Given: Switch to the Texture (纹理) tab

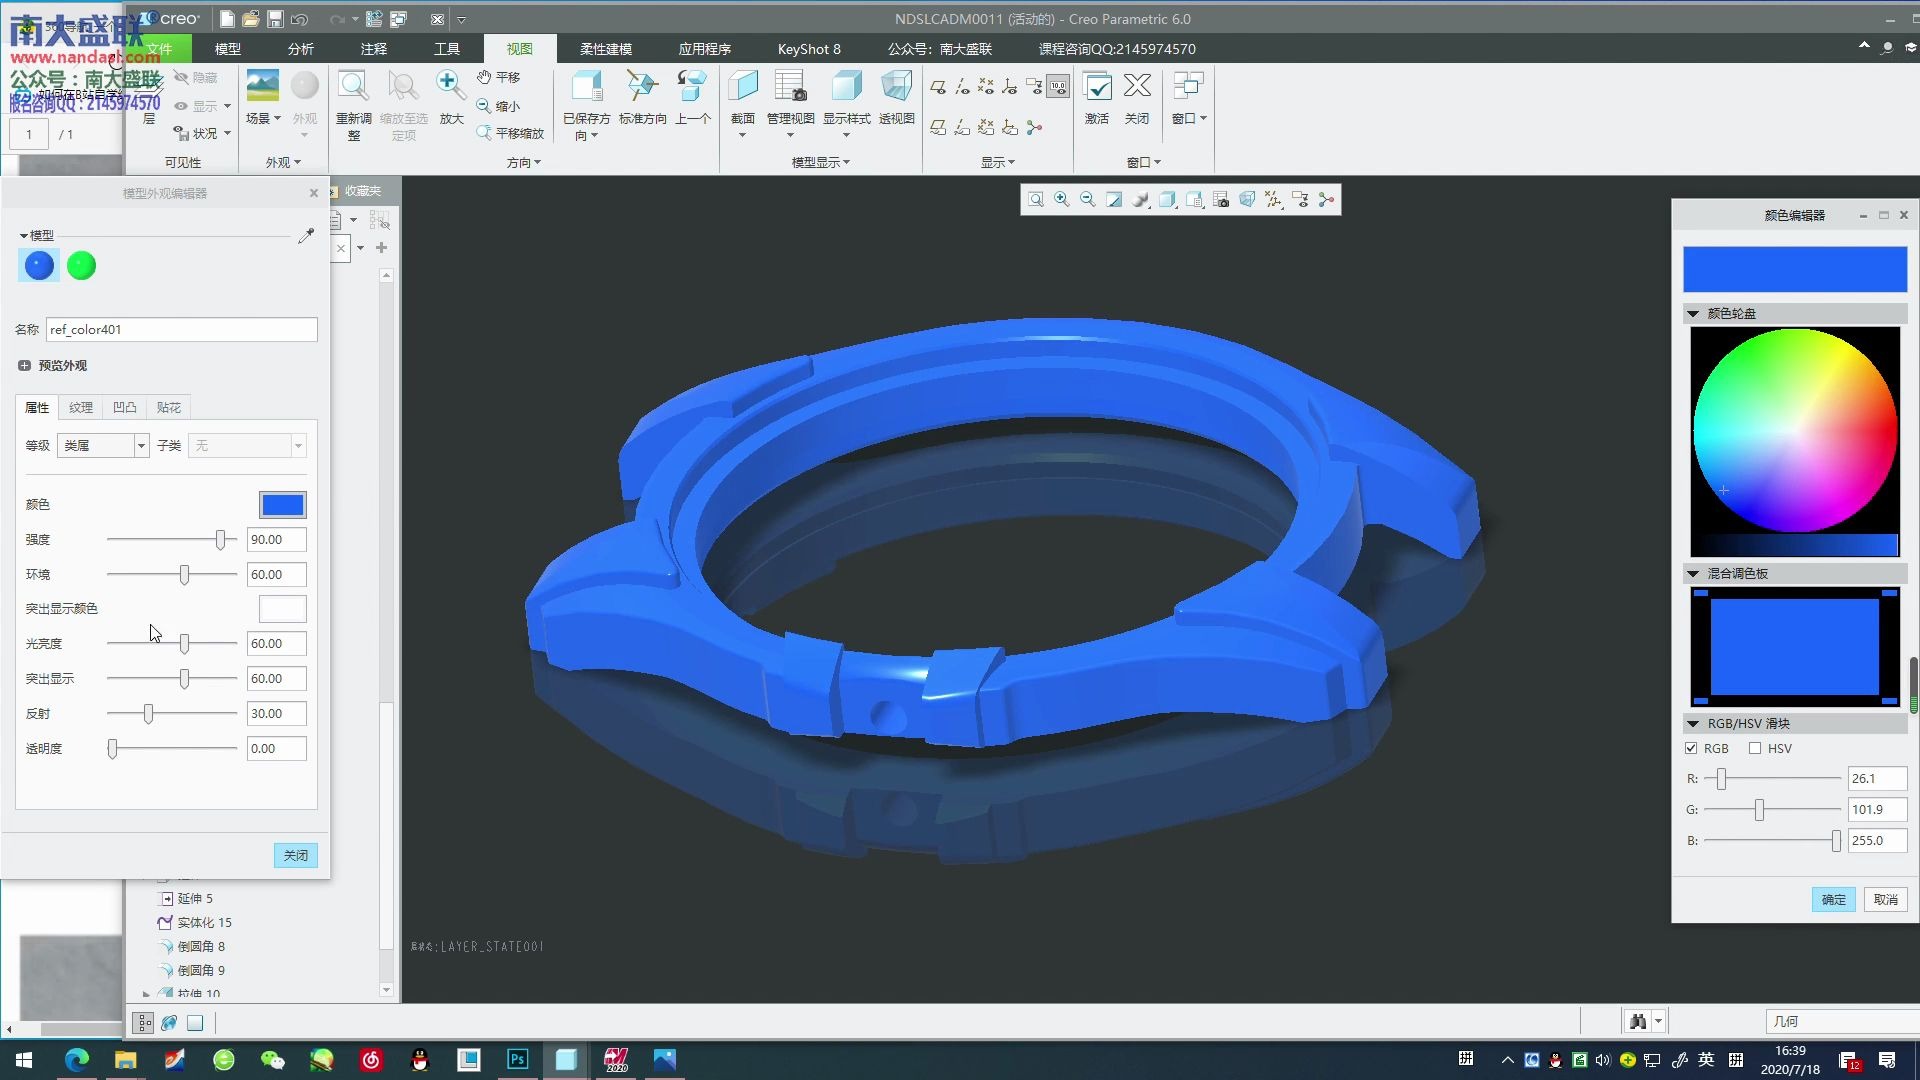Looking at the screenshot, I should coord(81,408).
